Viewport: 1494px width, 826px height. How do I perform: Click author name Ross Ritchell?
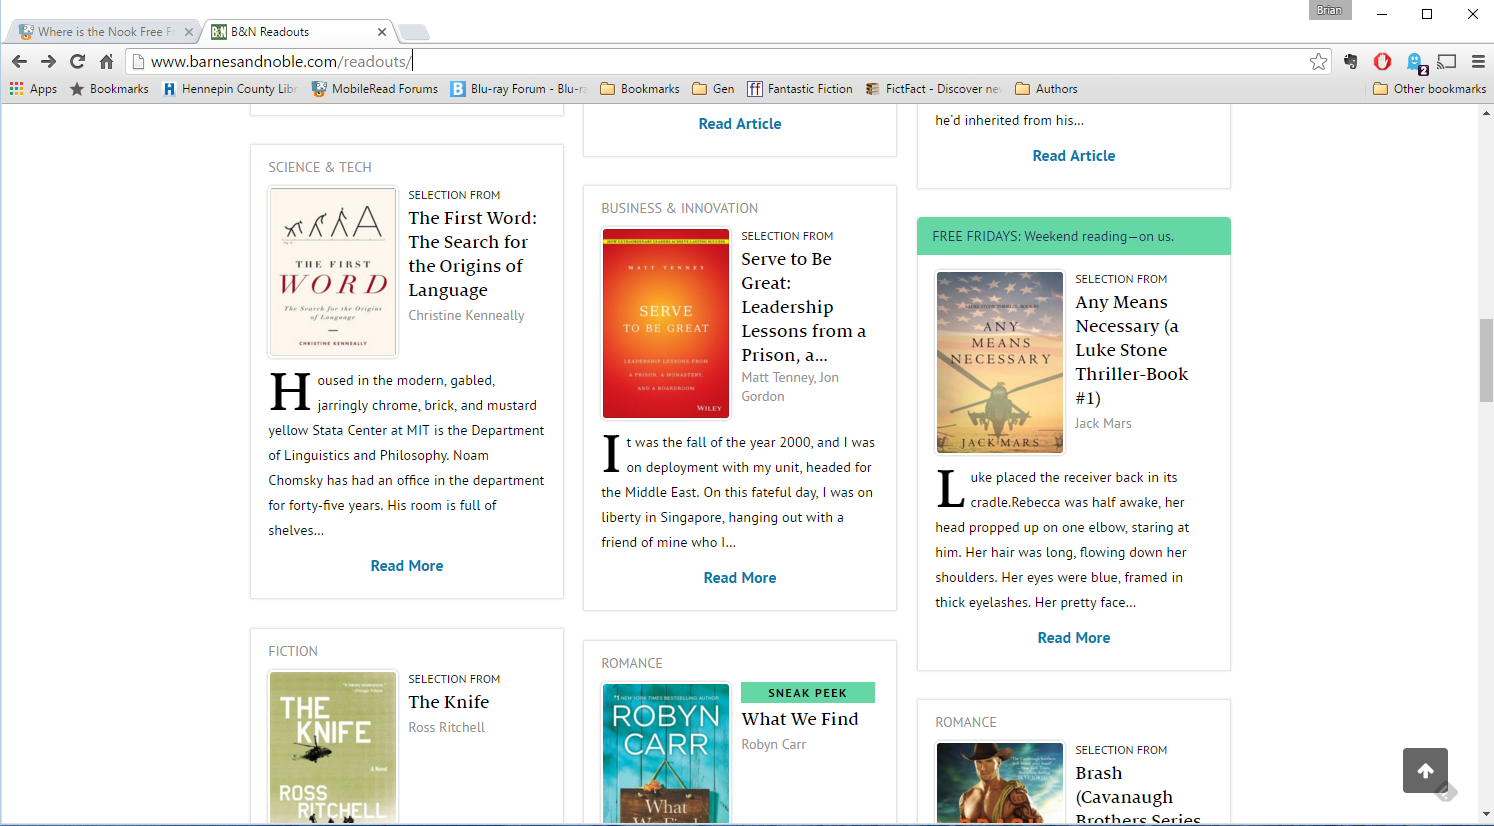(446, 727)
